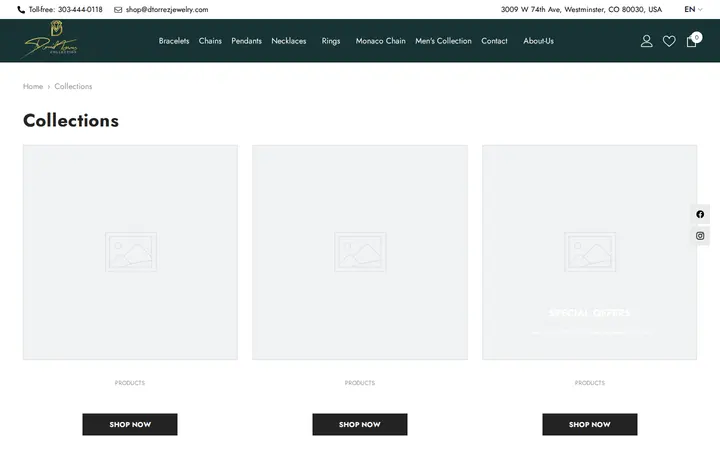The width and height of the screenshot is (720, 450).
Task: Click the shop@dtorrezjewelry.com email link
Action: [x=167, y=10]
